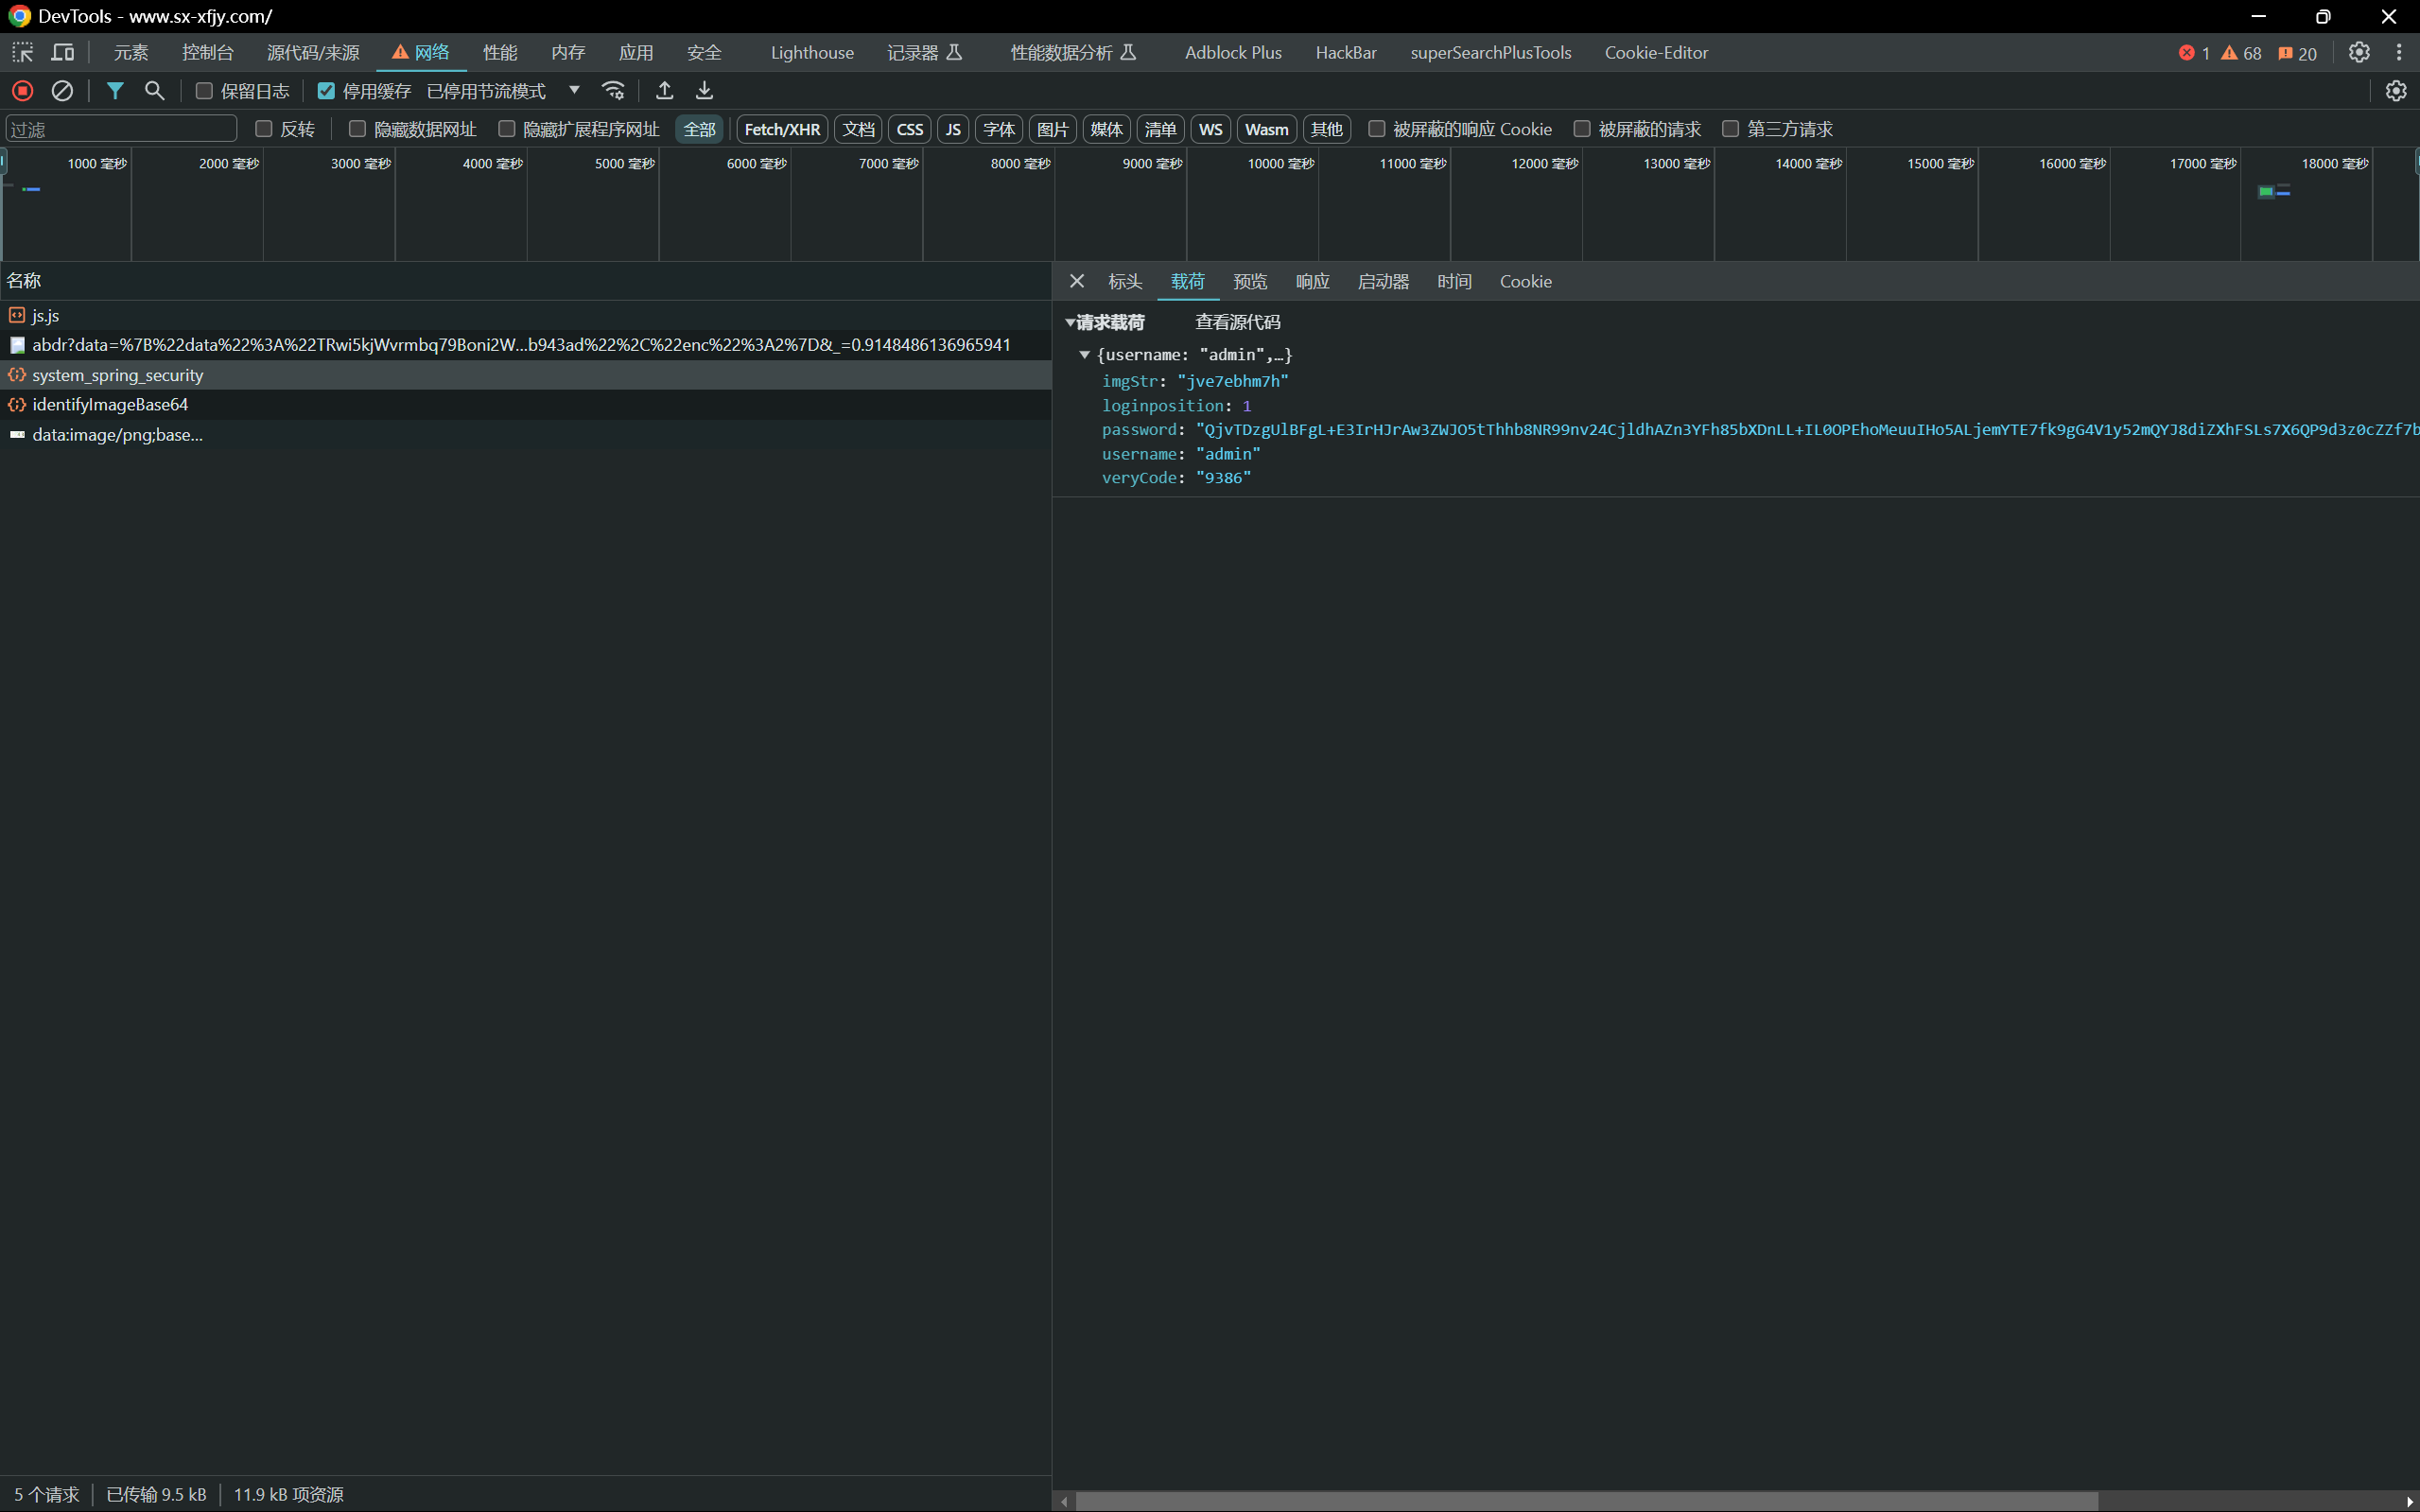
Task: Open the Initiator tab in details
Action: coord(1383,281)
